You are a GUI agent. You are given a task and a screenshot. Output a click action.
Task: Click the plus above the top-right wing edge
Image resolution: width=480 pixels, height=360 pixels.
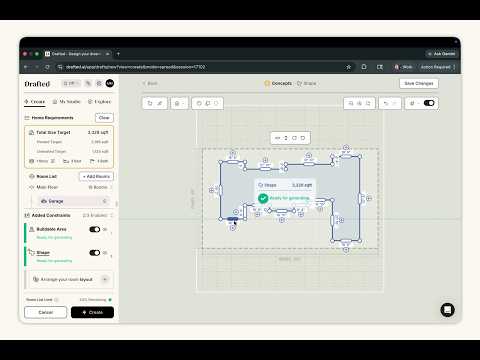click(x=346, y=147)
